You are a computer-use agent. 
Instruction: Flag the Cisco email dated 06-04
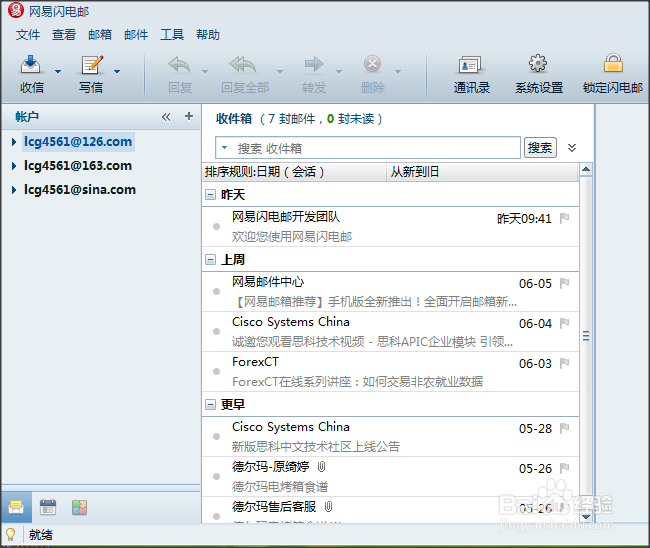pyautogui.click(x=564, y=323)
